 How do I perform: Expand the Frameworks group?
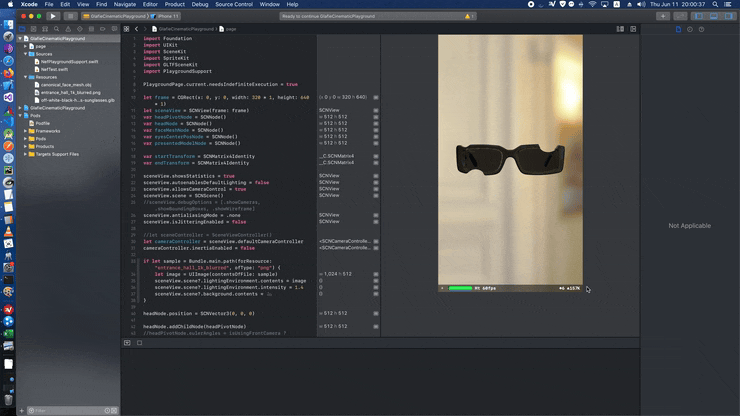pyautogui.click(x=26, y=131)
